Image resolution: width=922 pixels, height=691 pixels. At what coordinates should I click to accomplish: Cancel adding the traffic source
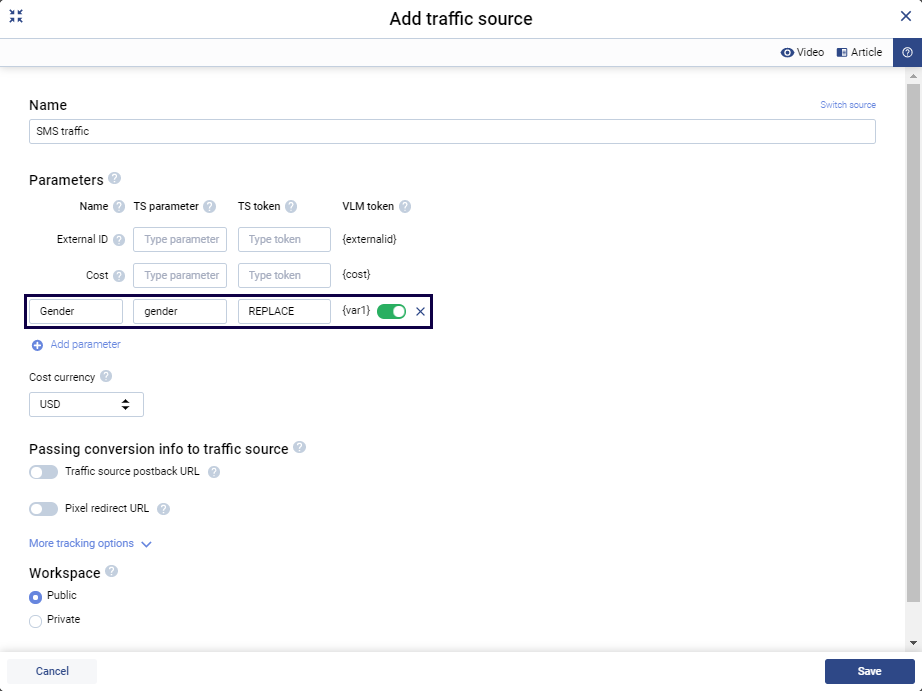click(x=51, y=671)
